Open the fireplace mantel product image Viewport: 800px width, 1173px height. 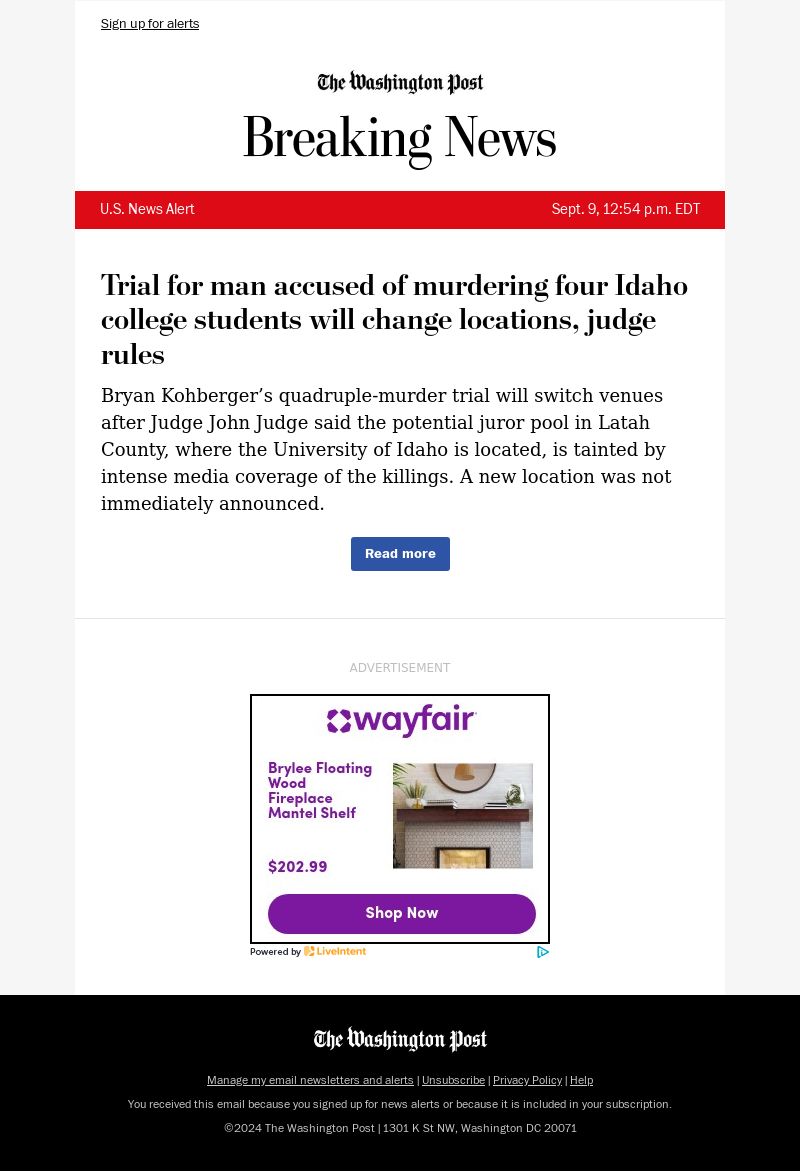(x=462, y=816)
